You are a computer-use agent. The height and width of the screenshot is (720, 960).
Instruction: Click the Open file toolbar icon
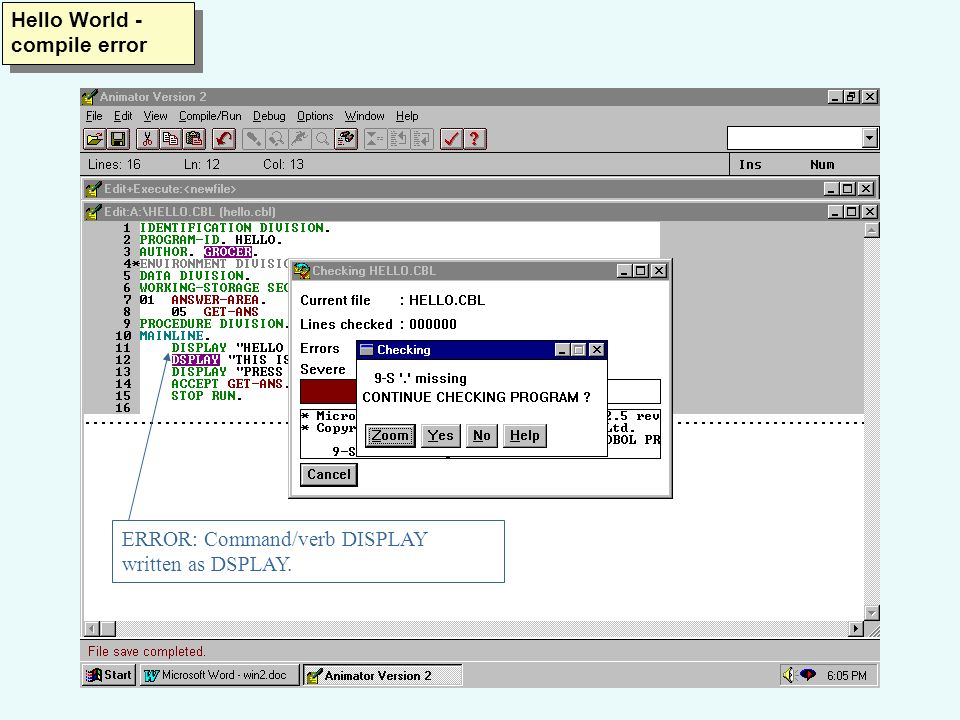click(x=94, y=139)
